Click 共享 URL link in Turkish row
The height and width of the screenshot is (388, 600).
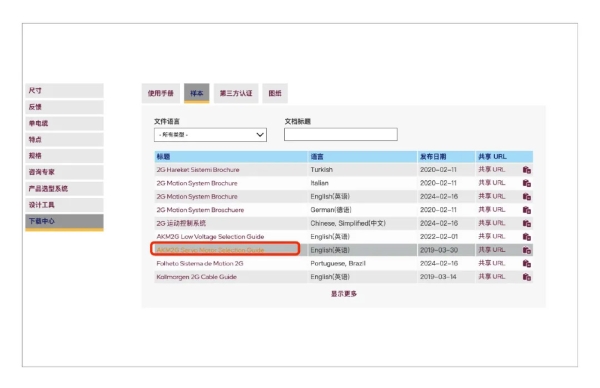click(x=492, y=170)
